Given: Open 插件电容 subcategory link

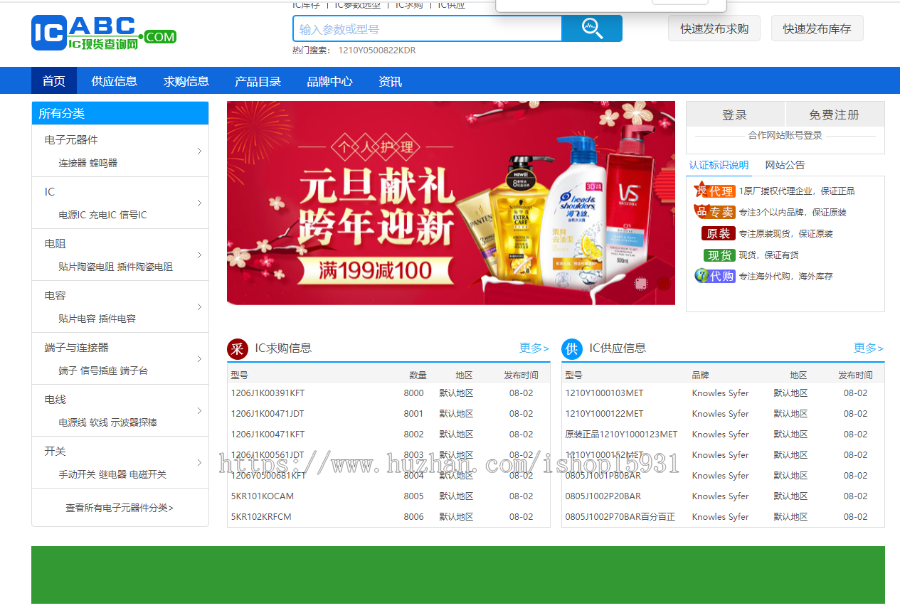Looking at the screenshot, I should pos(117,319).
